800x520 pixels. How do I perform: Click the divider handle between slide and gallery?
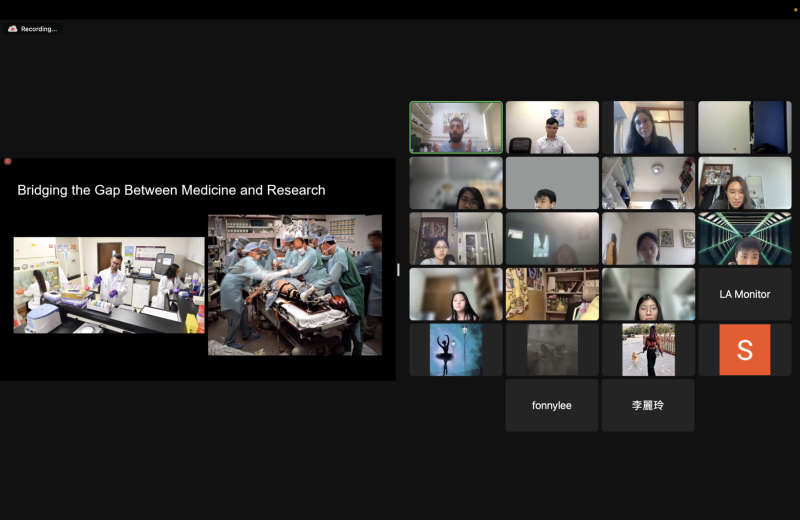398,269
